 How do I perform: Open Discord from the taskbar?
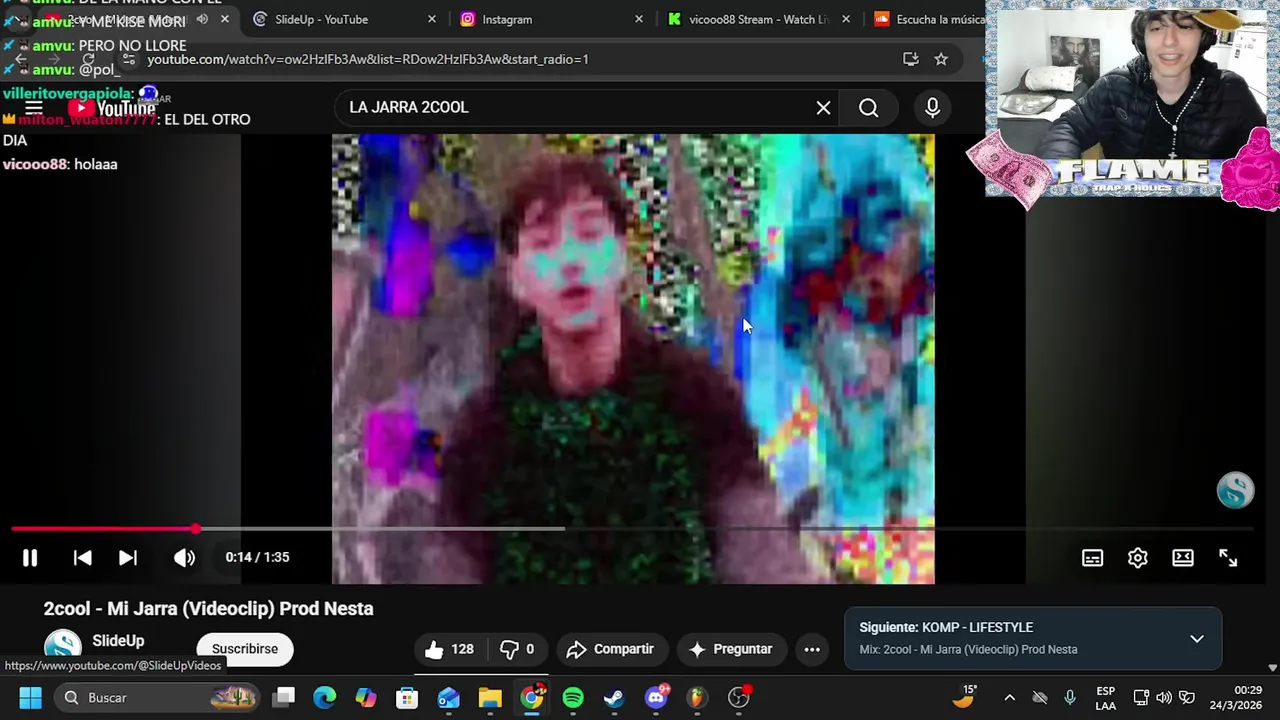click(656, 698)
